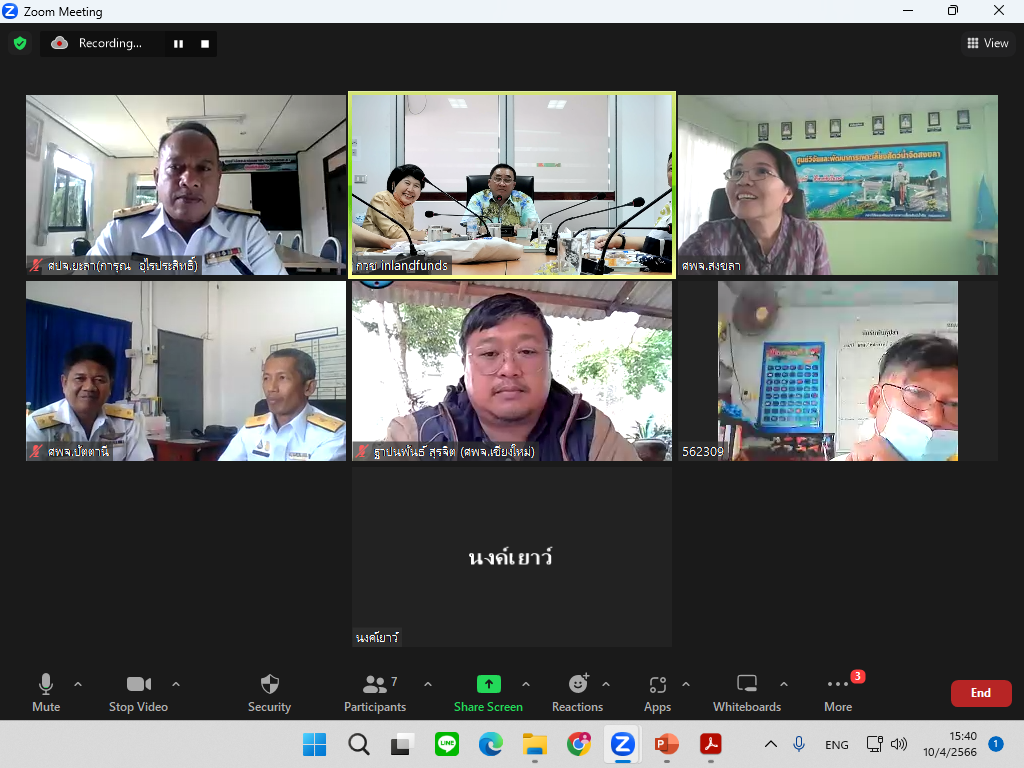Image resolution: width=1024 pixels, height=768 pixels.
Task: Open Adobe Acrobat from the taskbar
Action: pyautogui.click(x=711, y=744)
